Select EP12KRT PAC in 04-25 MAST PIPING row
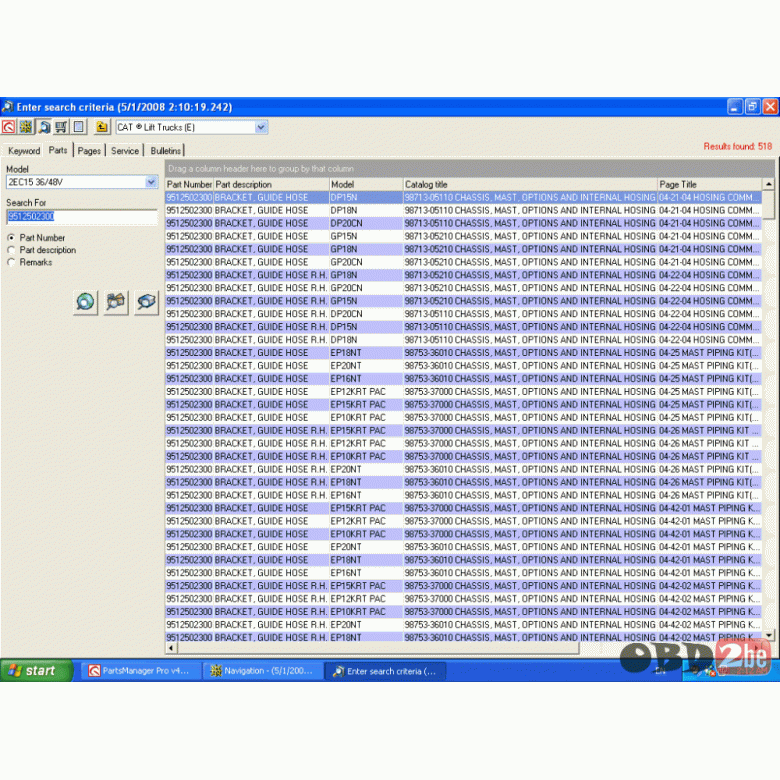780x780 pixels. (366, 391)
